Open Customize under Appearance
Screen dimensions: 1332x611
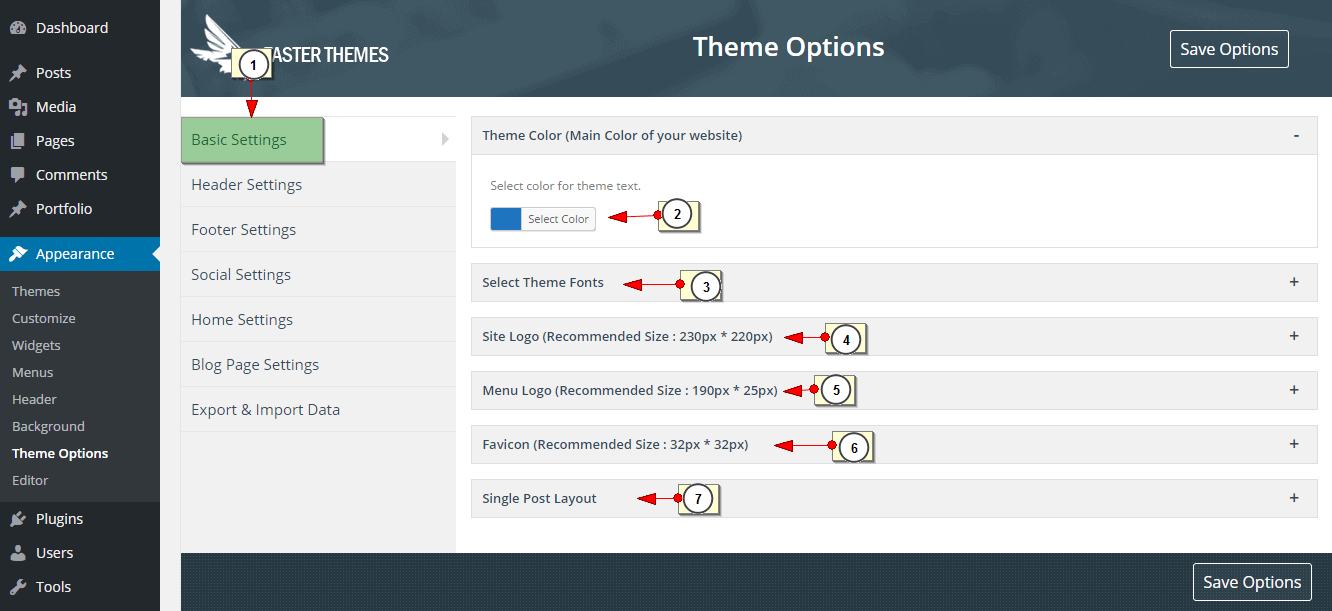coord(44,318)
